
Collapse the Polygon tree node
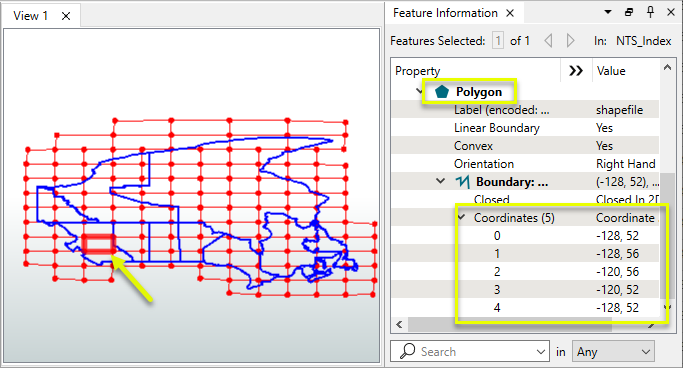pyautogui.click(x=419, y=91)
